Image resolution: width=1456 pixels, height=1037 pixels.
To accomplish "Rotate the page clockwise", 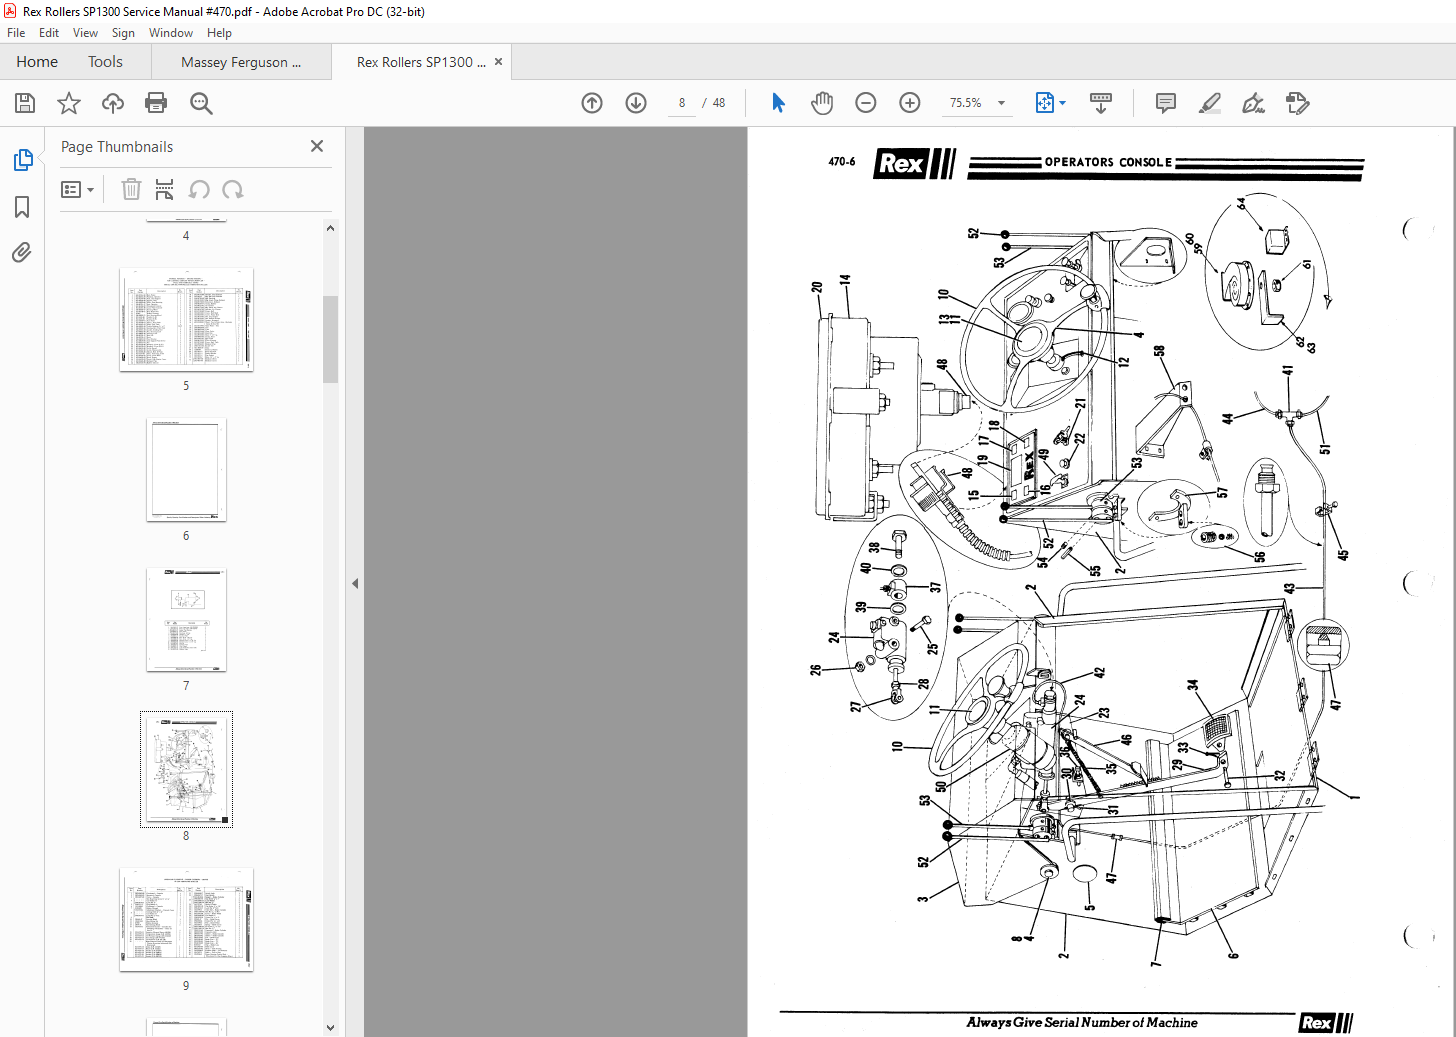I will [233, 189].
